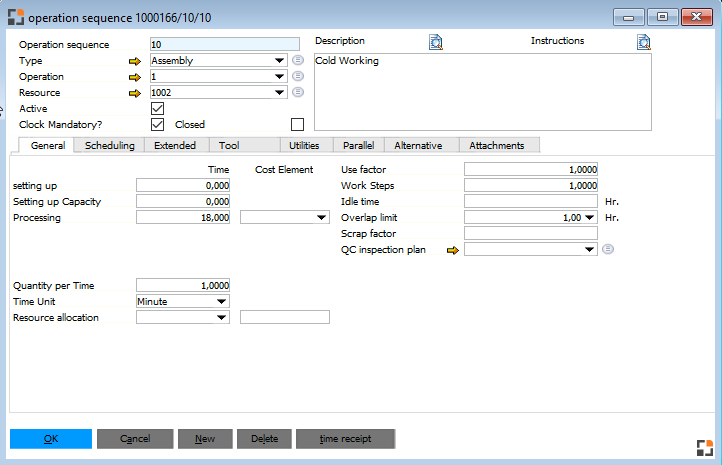Enable the Closed checkbox
This screenshot has width=722, height=465.
point(296,125)
